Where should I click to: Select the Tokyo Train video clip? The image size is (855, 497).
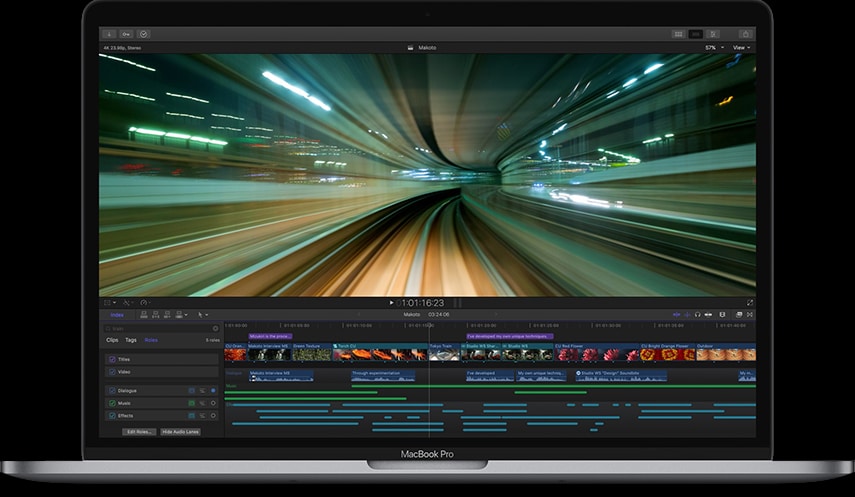[444, 353]
